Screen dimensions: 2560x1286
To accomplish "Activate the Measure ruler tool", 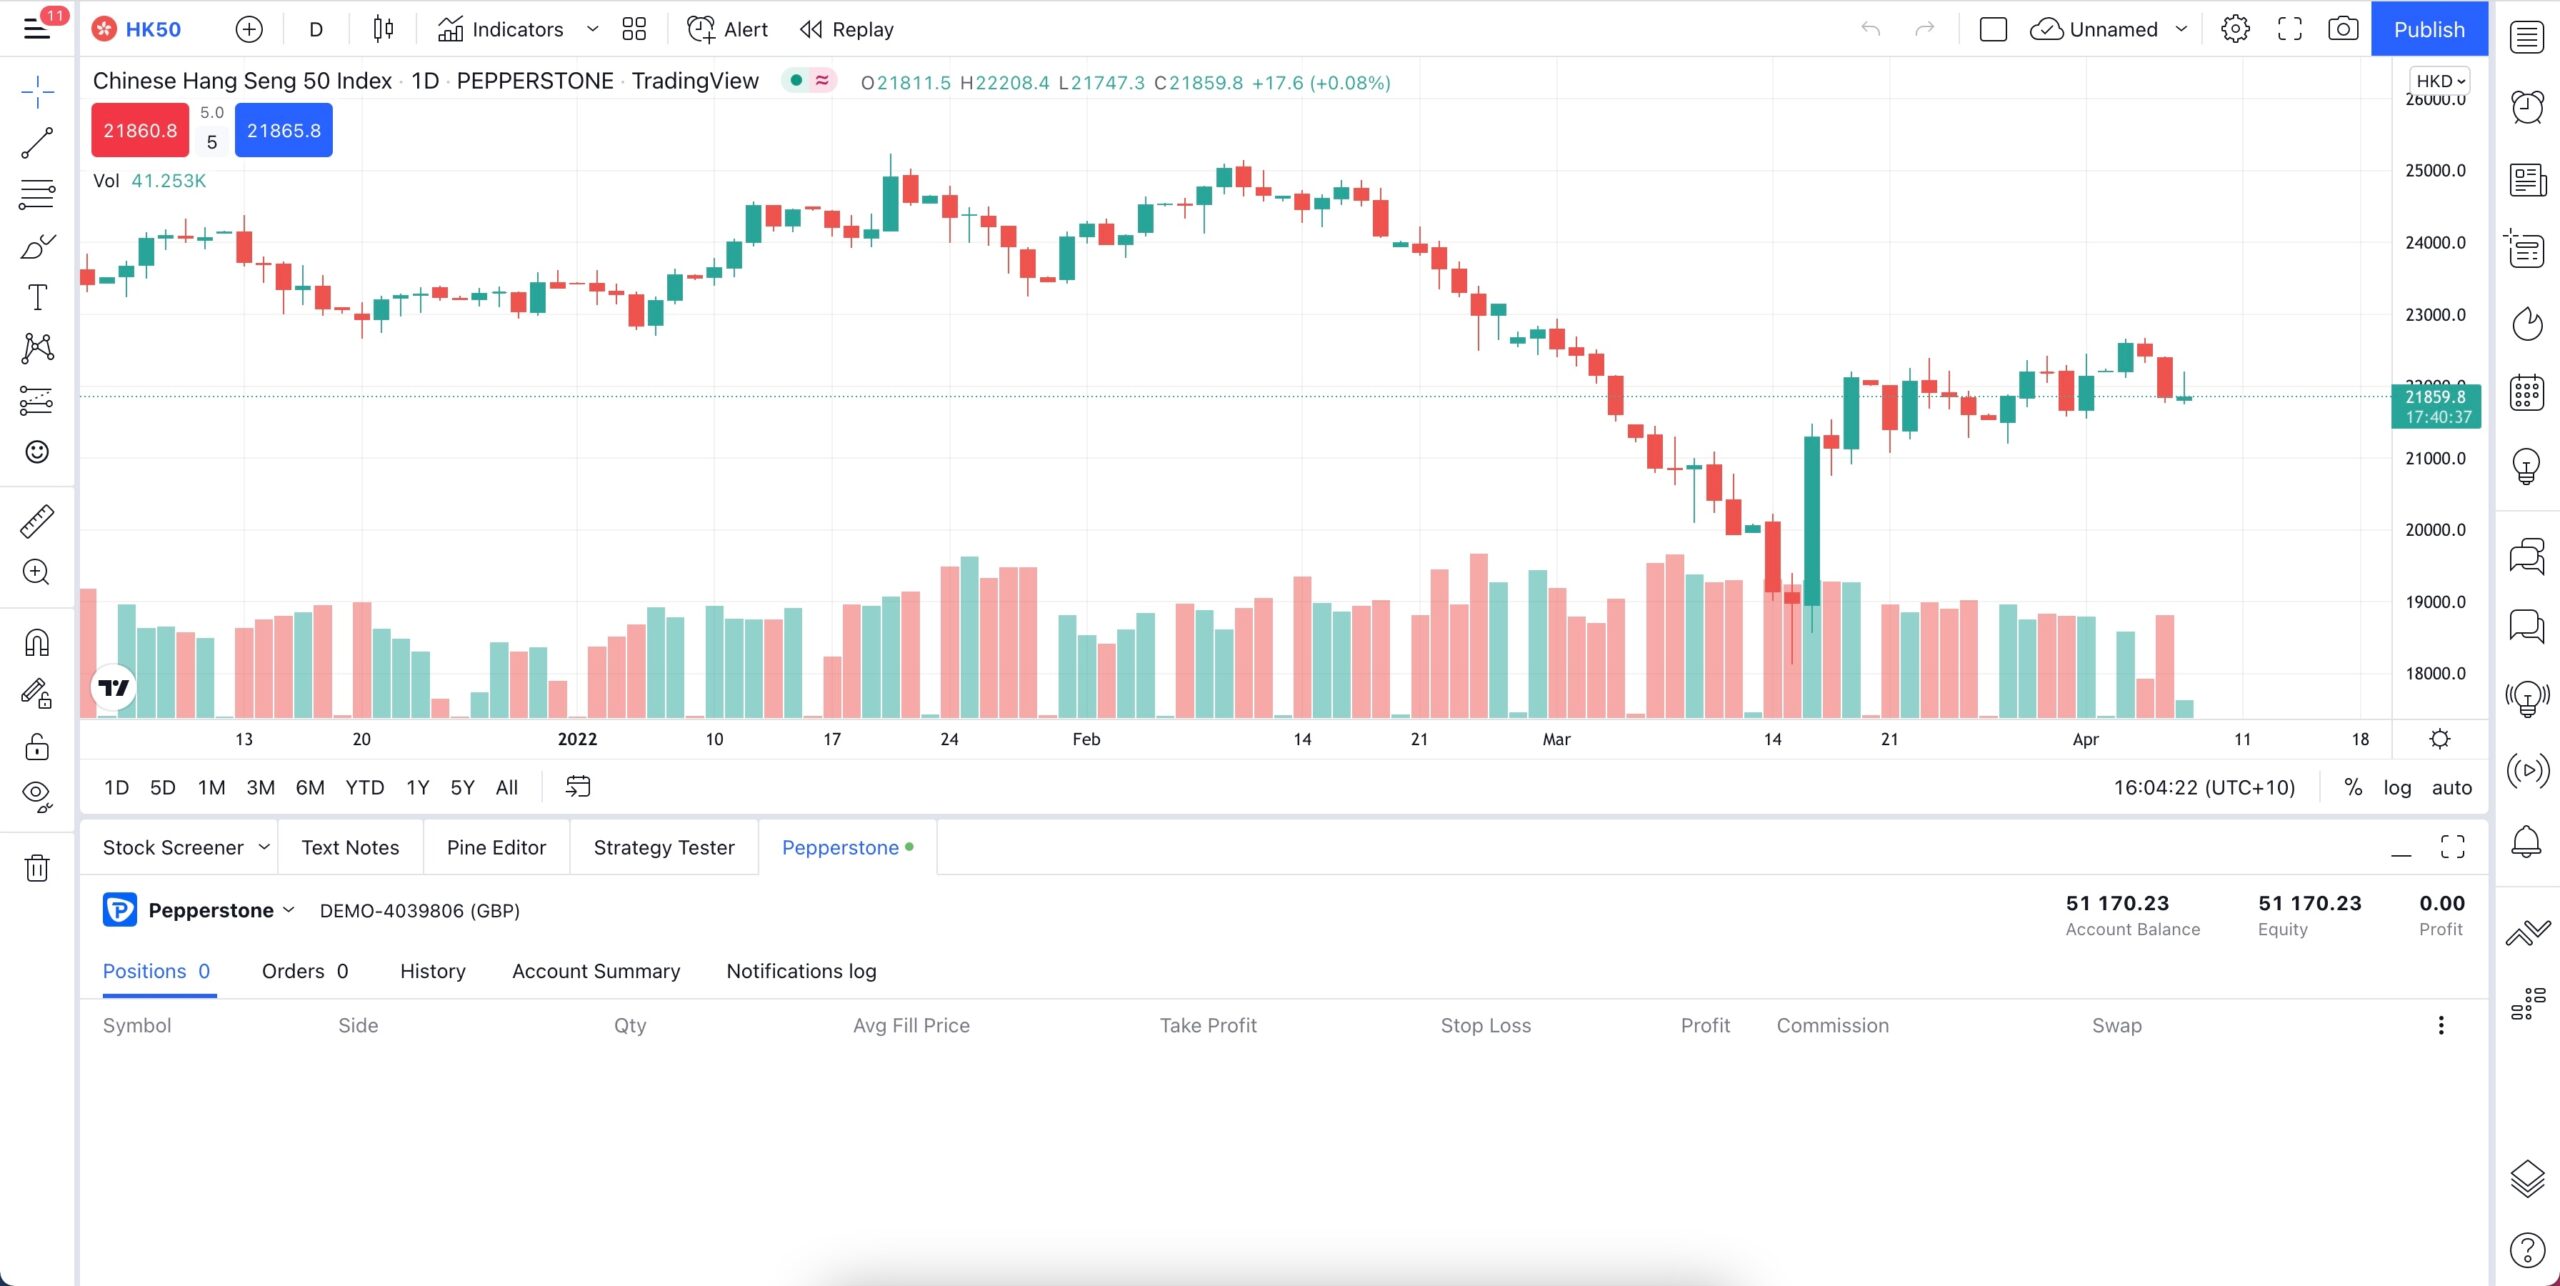I will [x=37, y=521].
